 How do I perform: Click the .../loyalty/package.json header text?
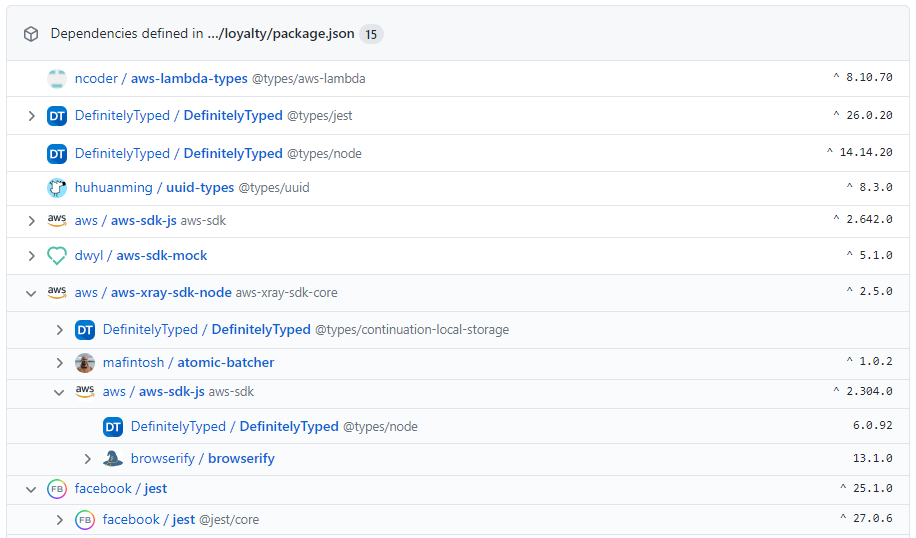281,34
